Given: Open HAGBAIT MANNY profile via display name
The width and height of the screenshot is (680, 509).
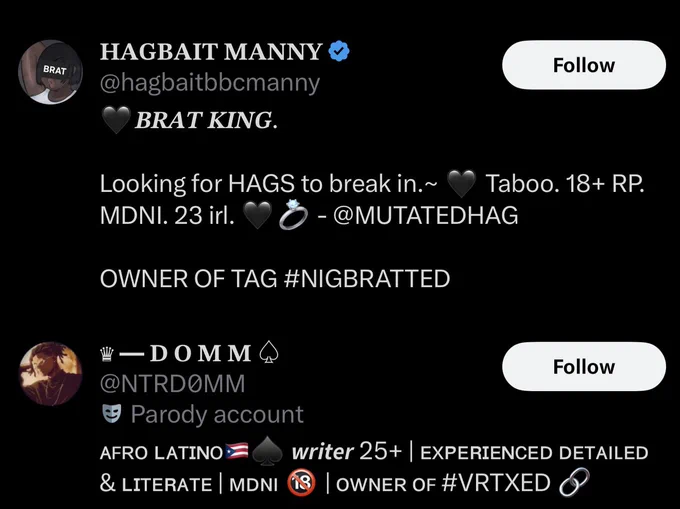Looking at the screenshot, I should 211,52.
